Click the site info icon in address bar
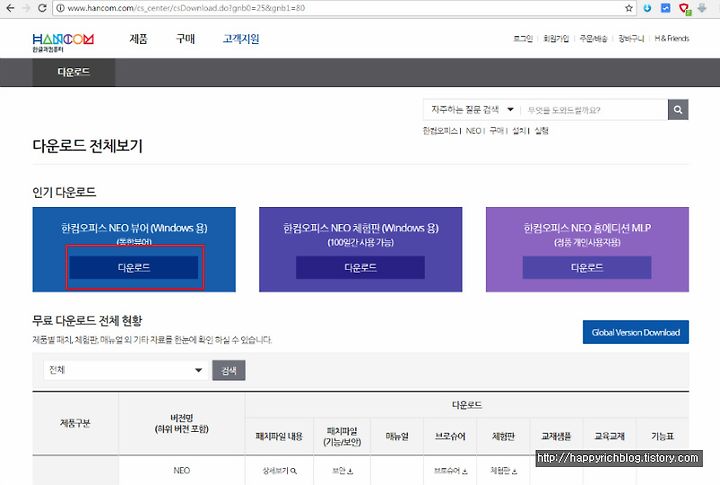 coord(61,8)
